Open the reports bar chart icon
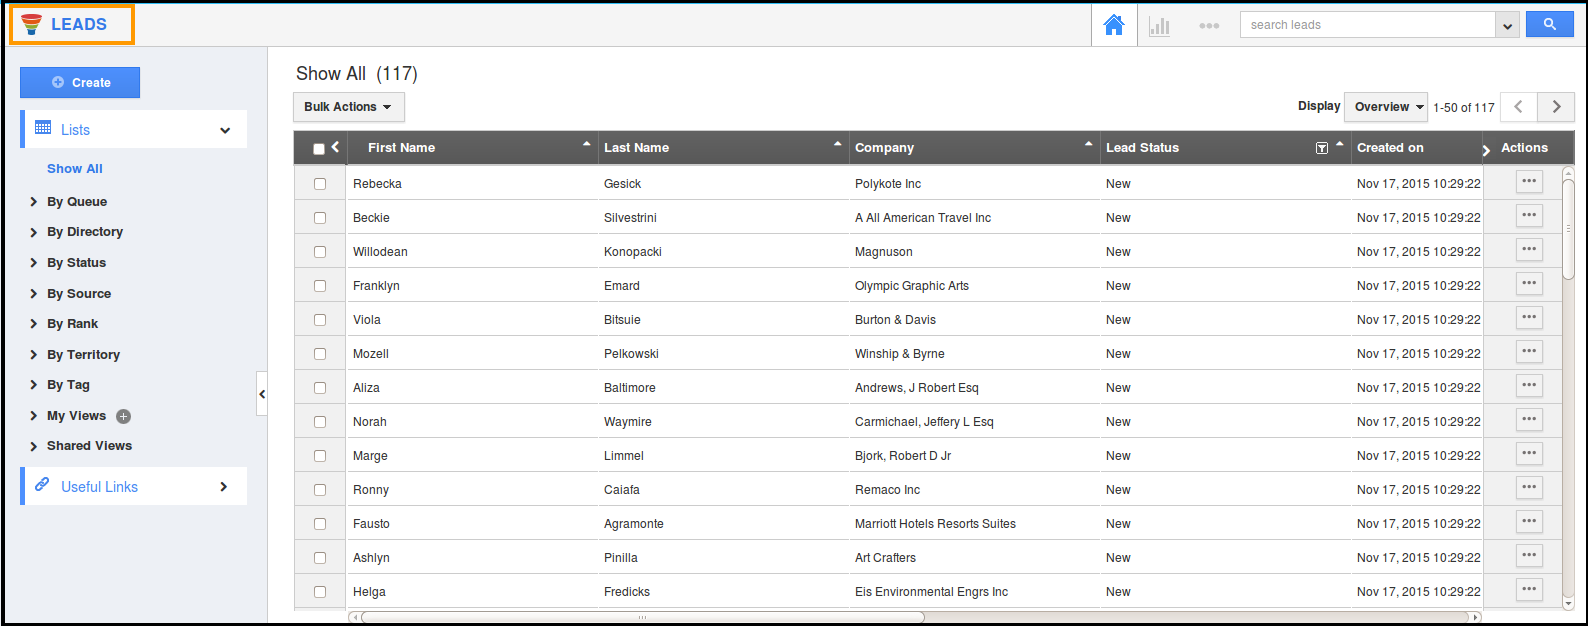 1159,26
